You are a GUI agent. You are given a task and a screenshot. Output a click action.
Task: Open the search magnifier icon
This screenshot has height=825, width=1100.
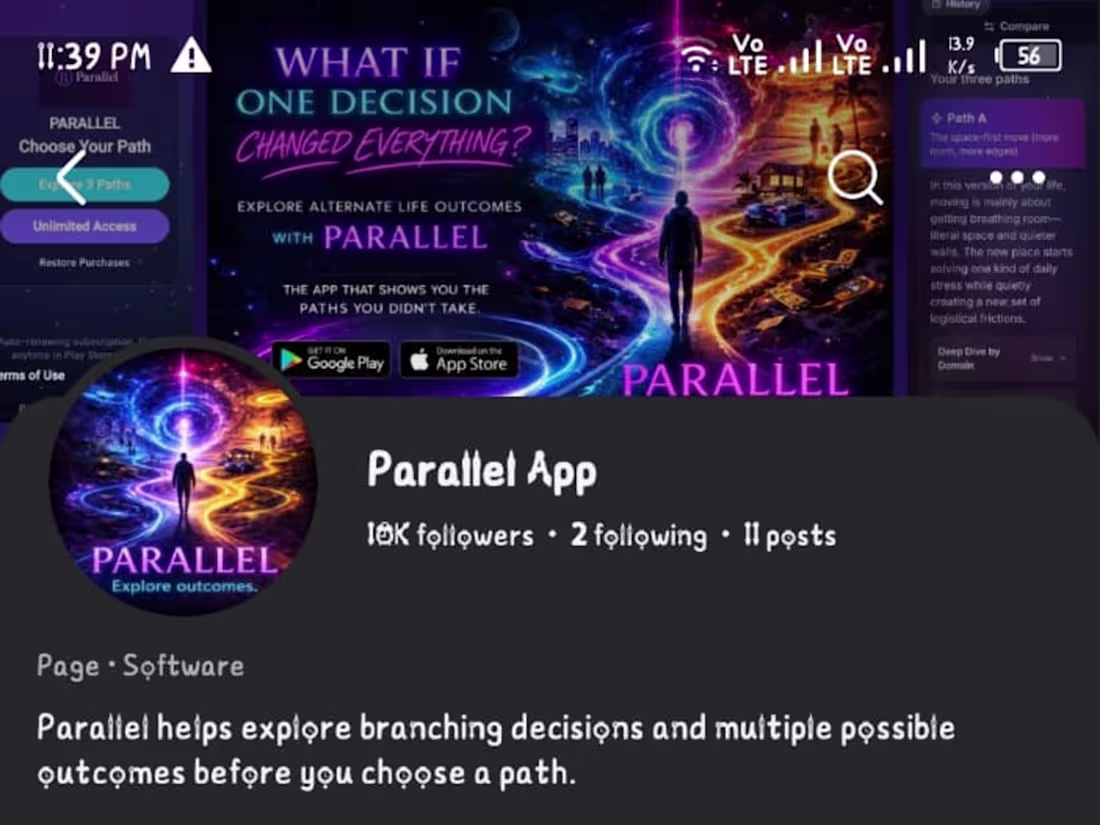coord(855,176)
